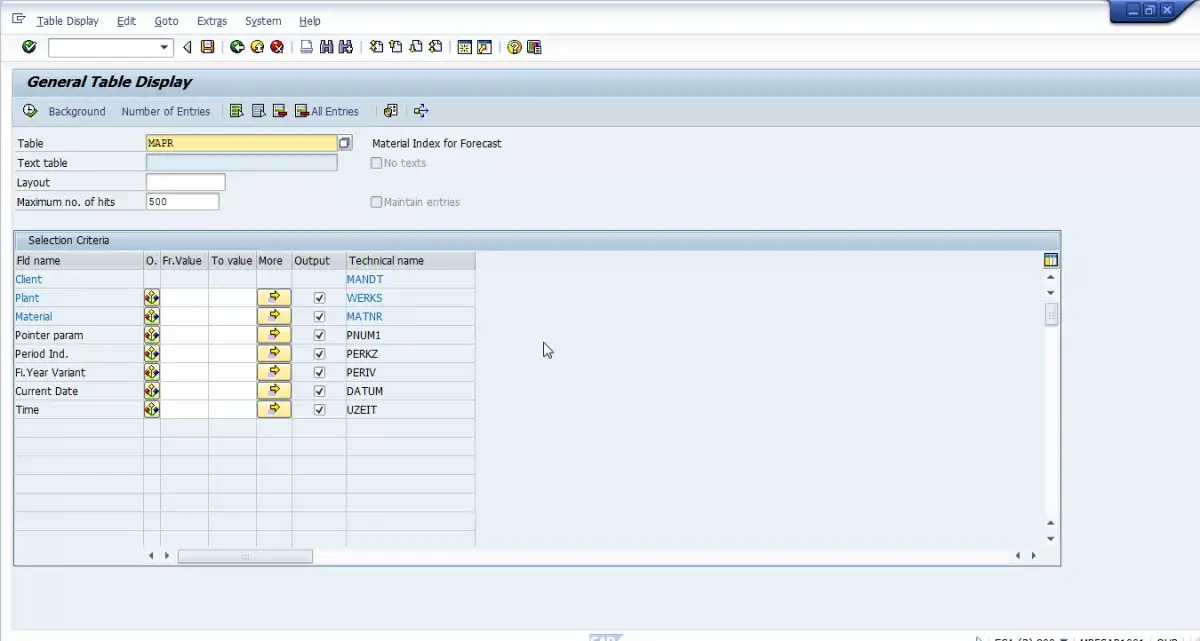Open selection options icon for Fi.Year Variant row
The height and width of the screenshot is (641, 1200).
point(152,372)
